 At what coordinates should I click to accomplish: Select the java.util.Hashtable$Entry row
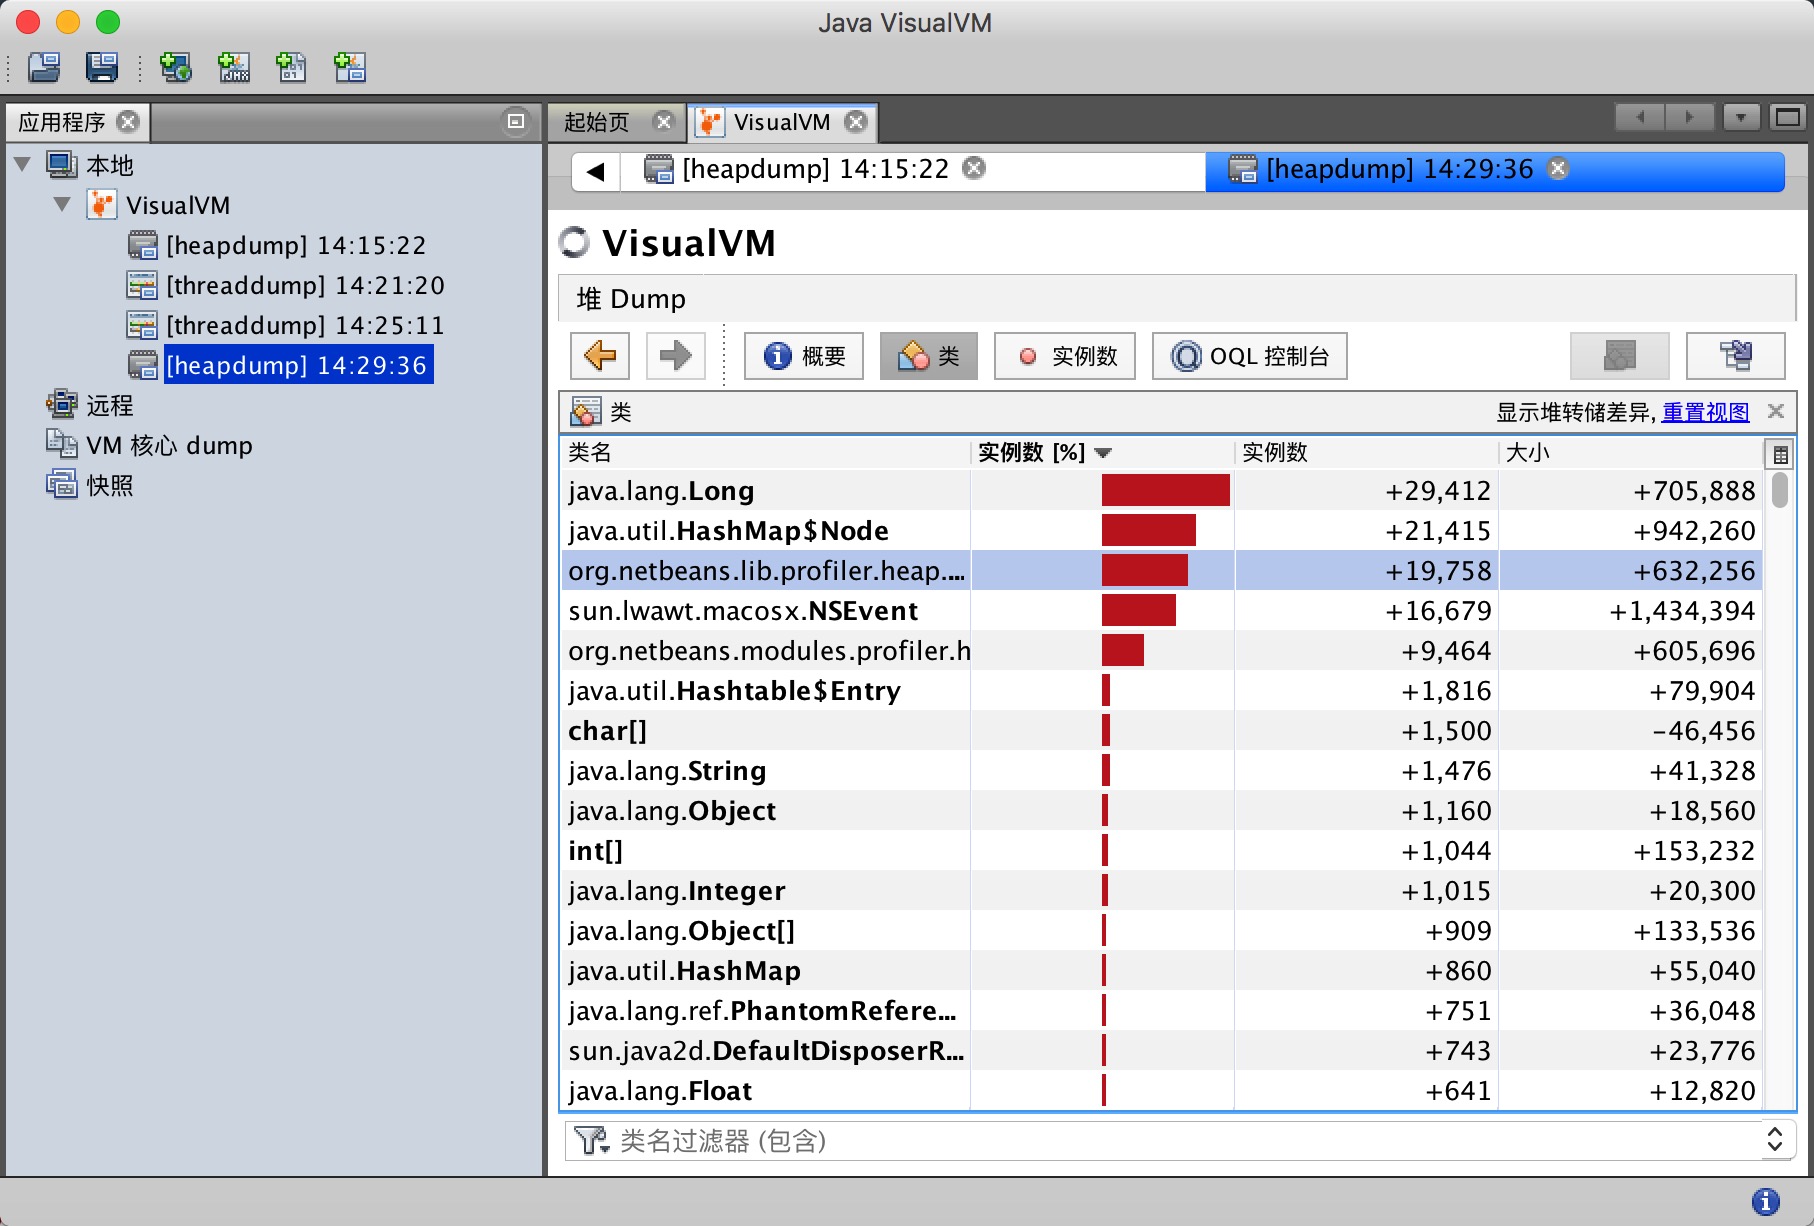1161,690
